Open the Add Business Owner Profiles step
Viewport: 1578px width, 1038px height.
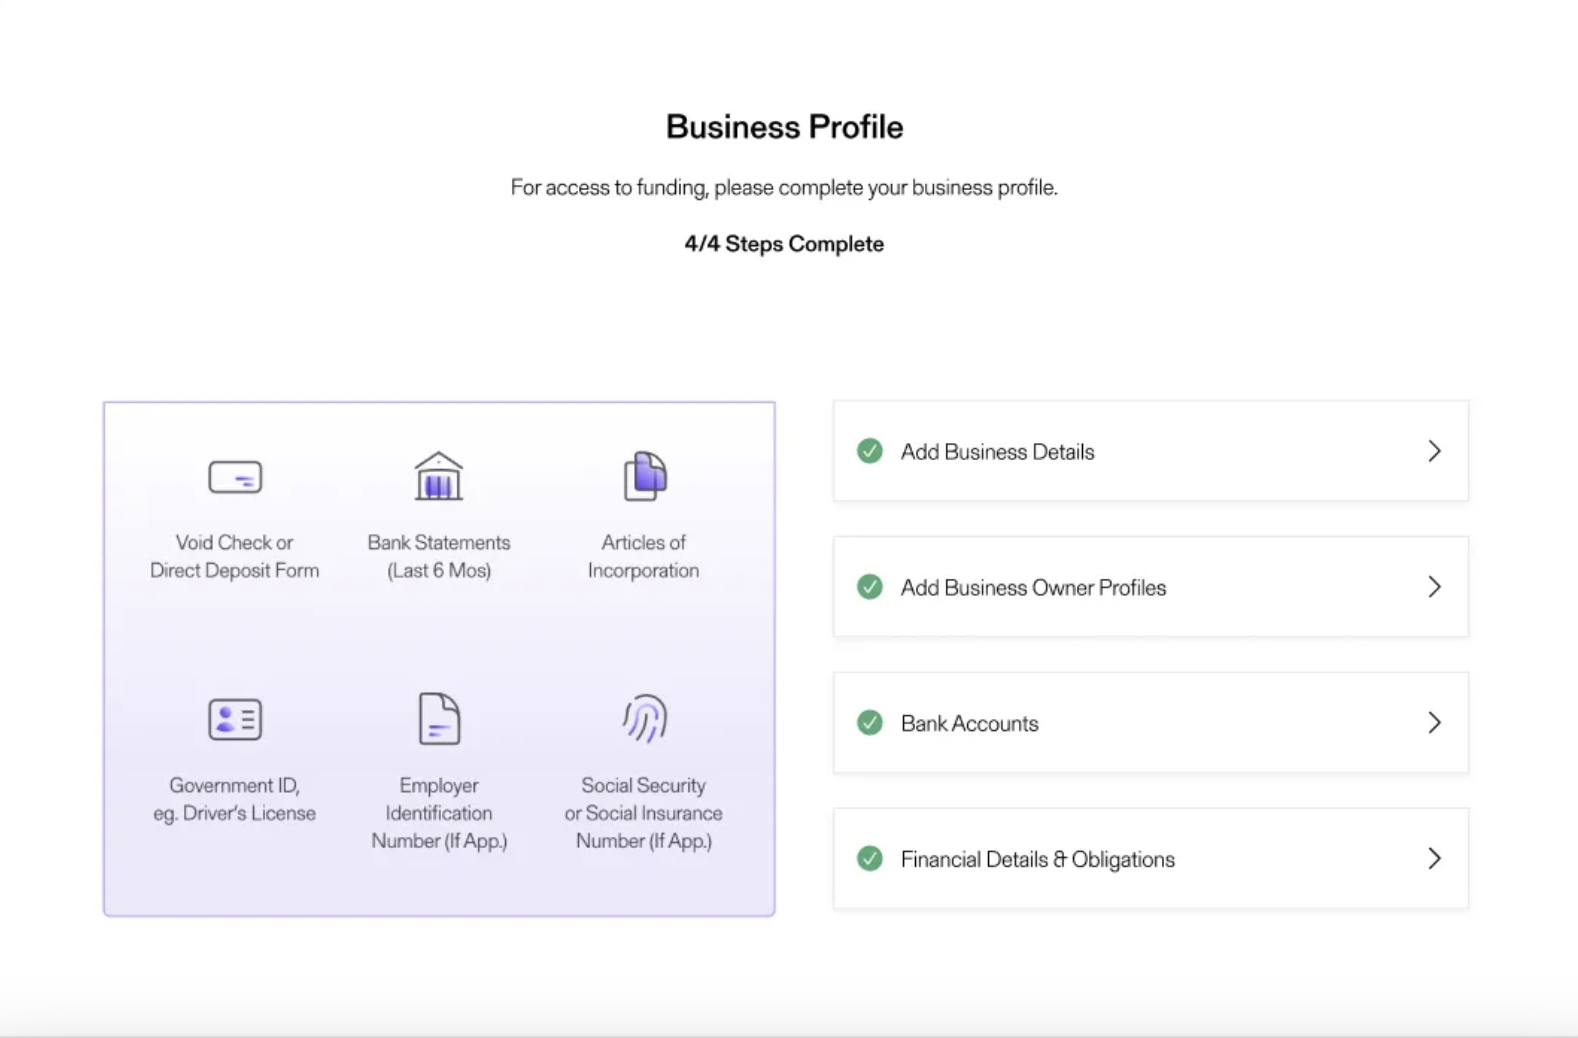1151,587
